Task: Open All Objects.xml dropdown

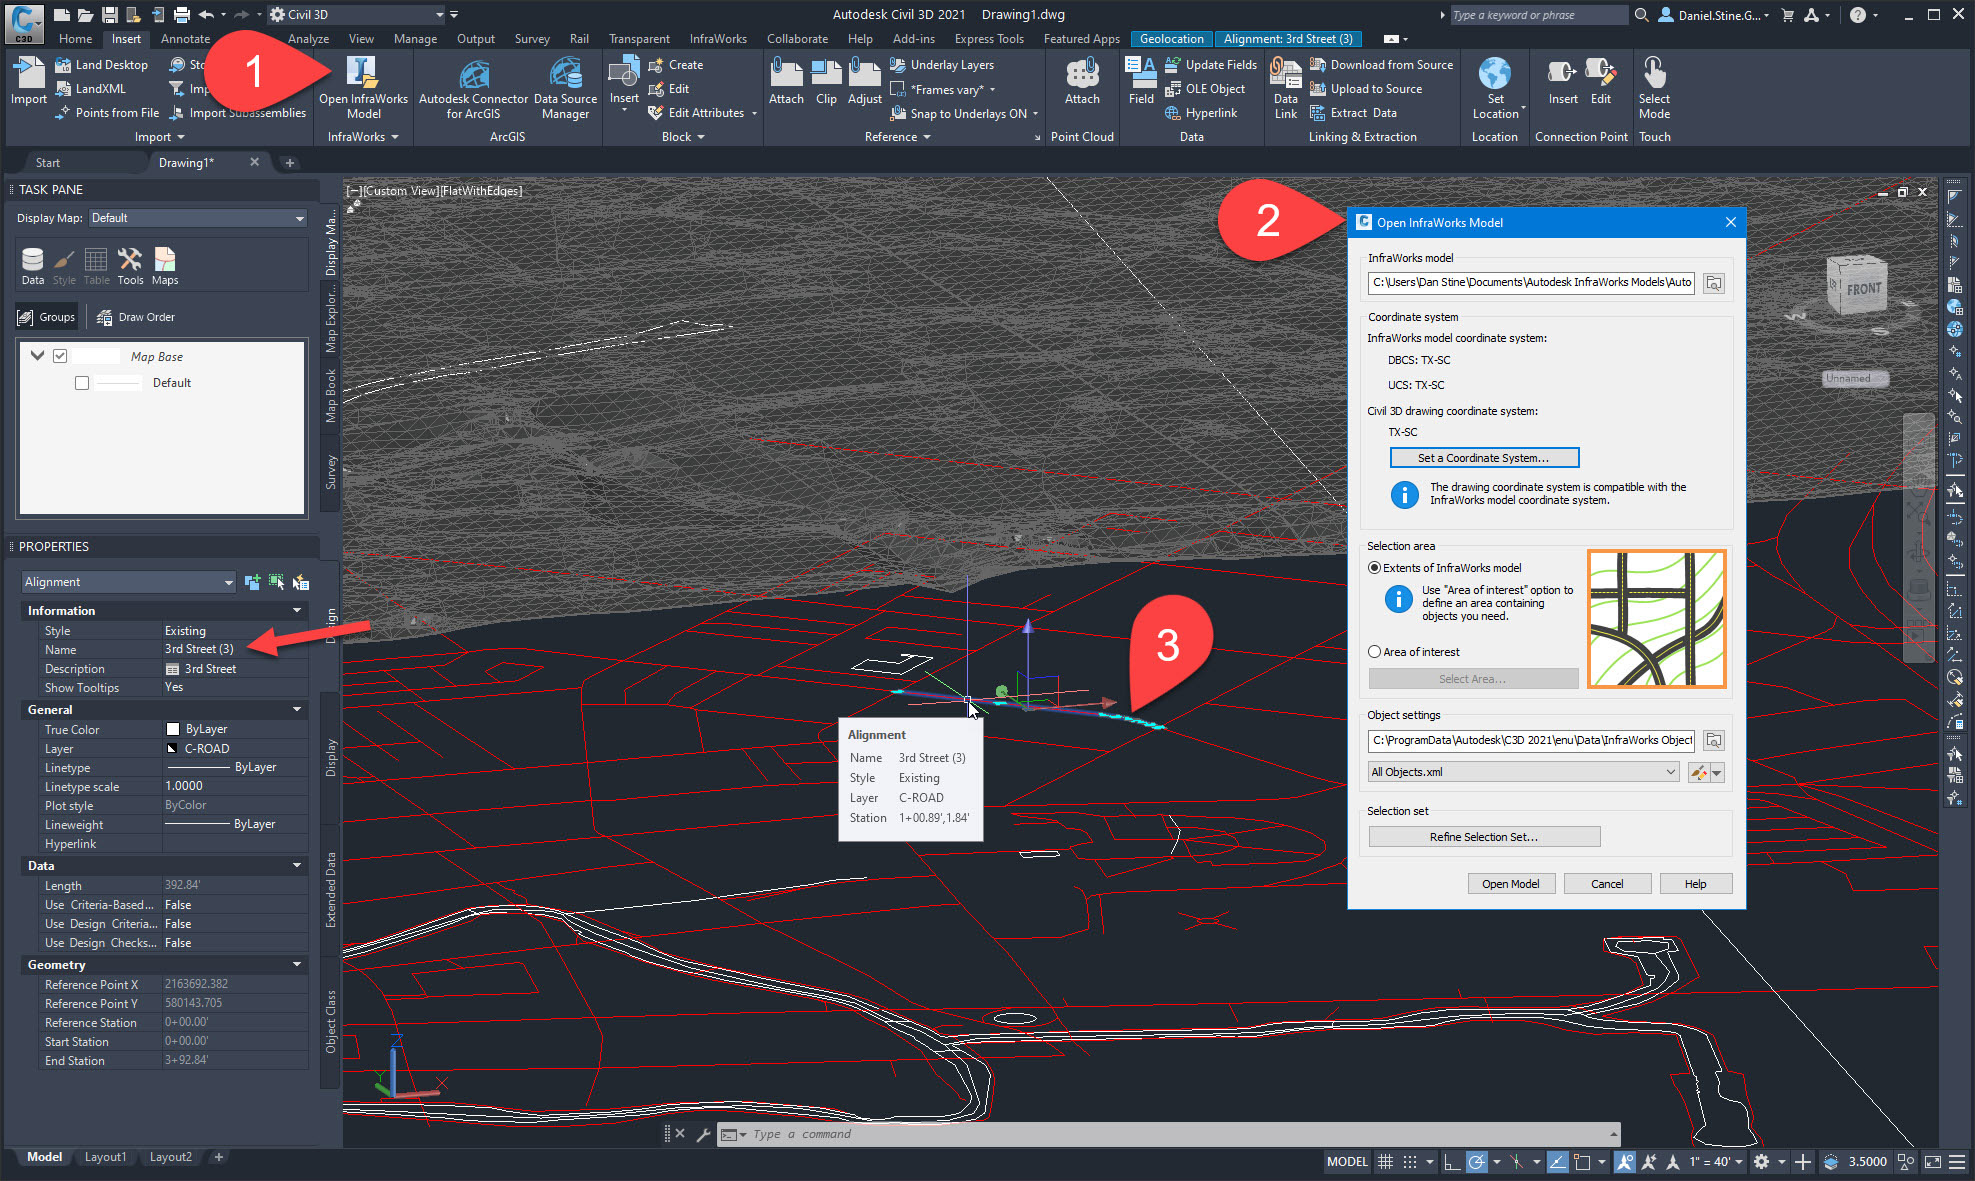Action: [x=1523, y=772]
